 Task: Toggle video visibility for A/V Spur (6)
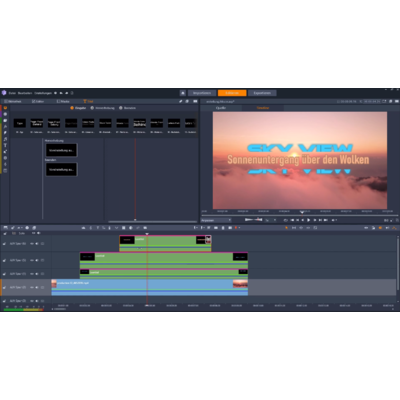point(32,244)
